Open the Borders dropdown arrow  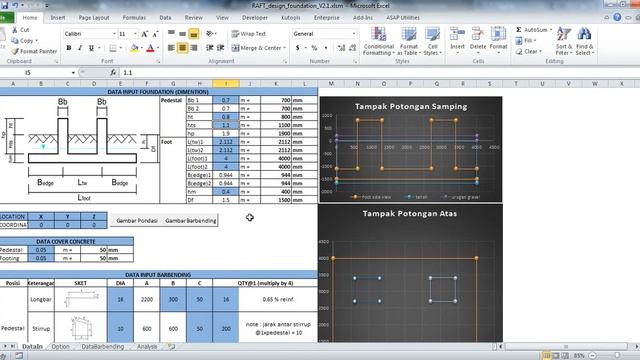(x=121, y=48)
